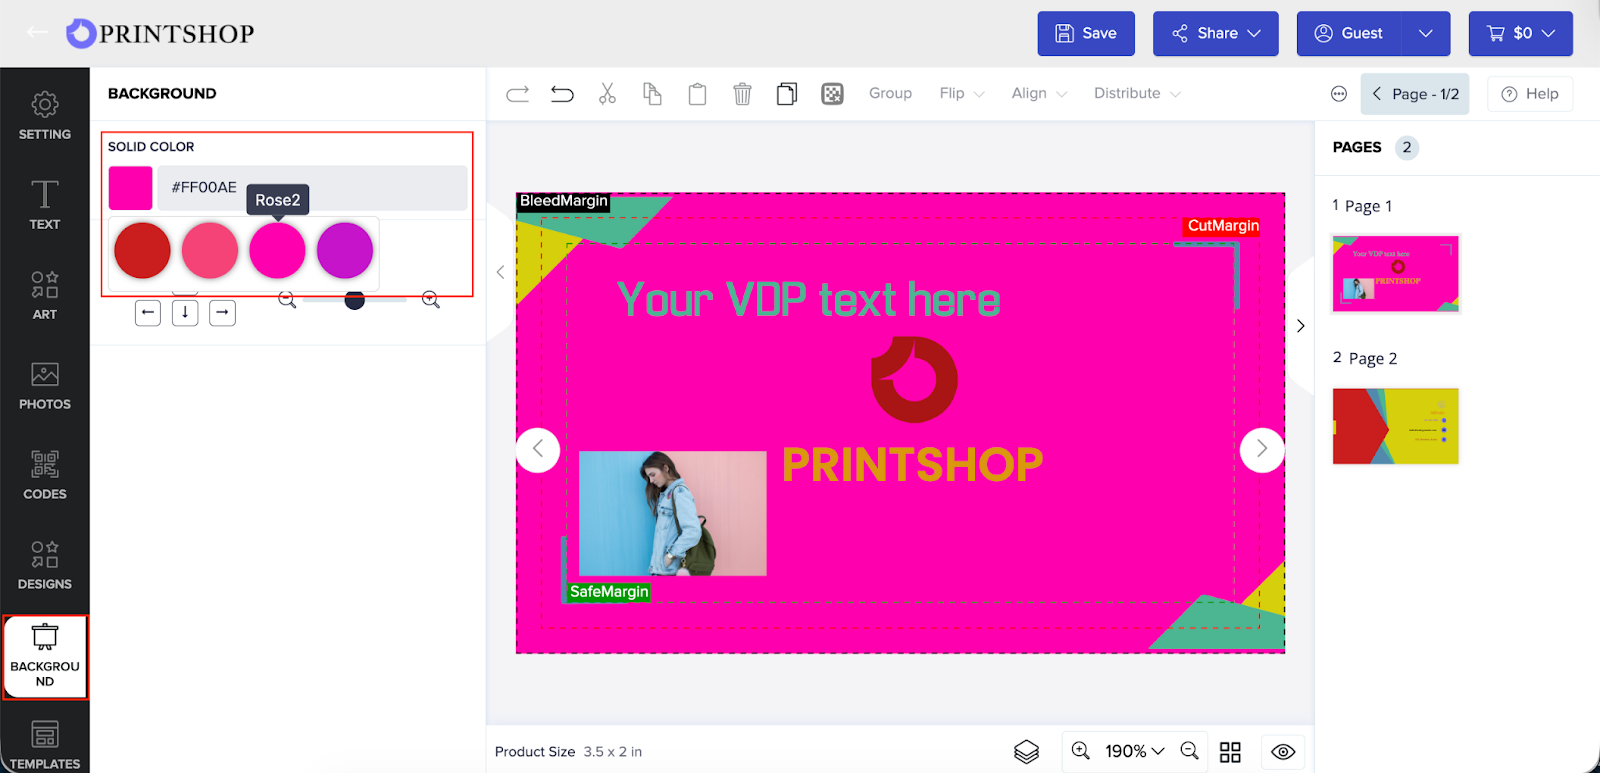
Task: Click the Help button
Action: pyautogui.click(x=1530, y=94)
